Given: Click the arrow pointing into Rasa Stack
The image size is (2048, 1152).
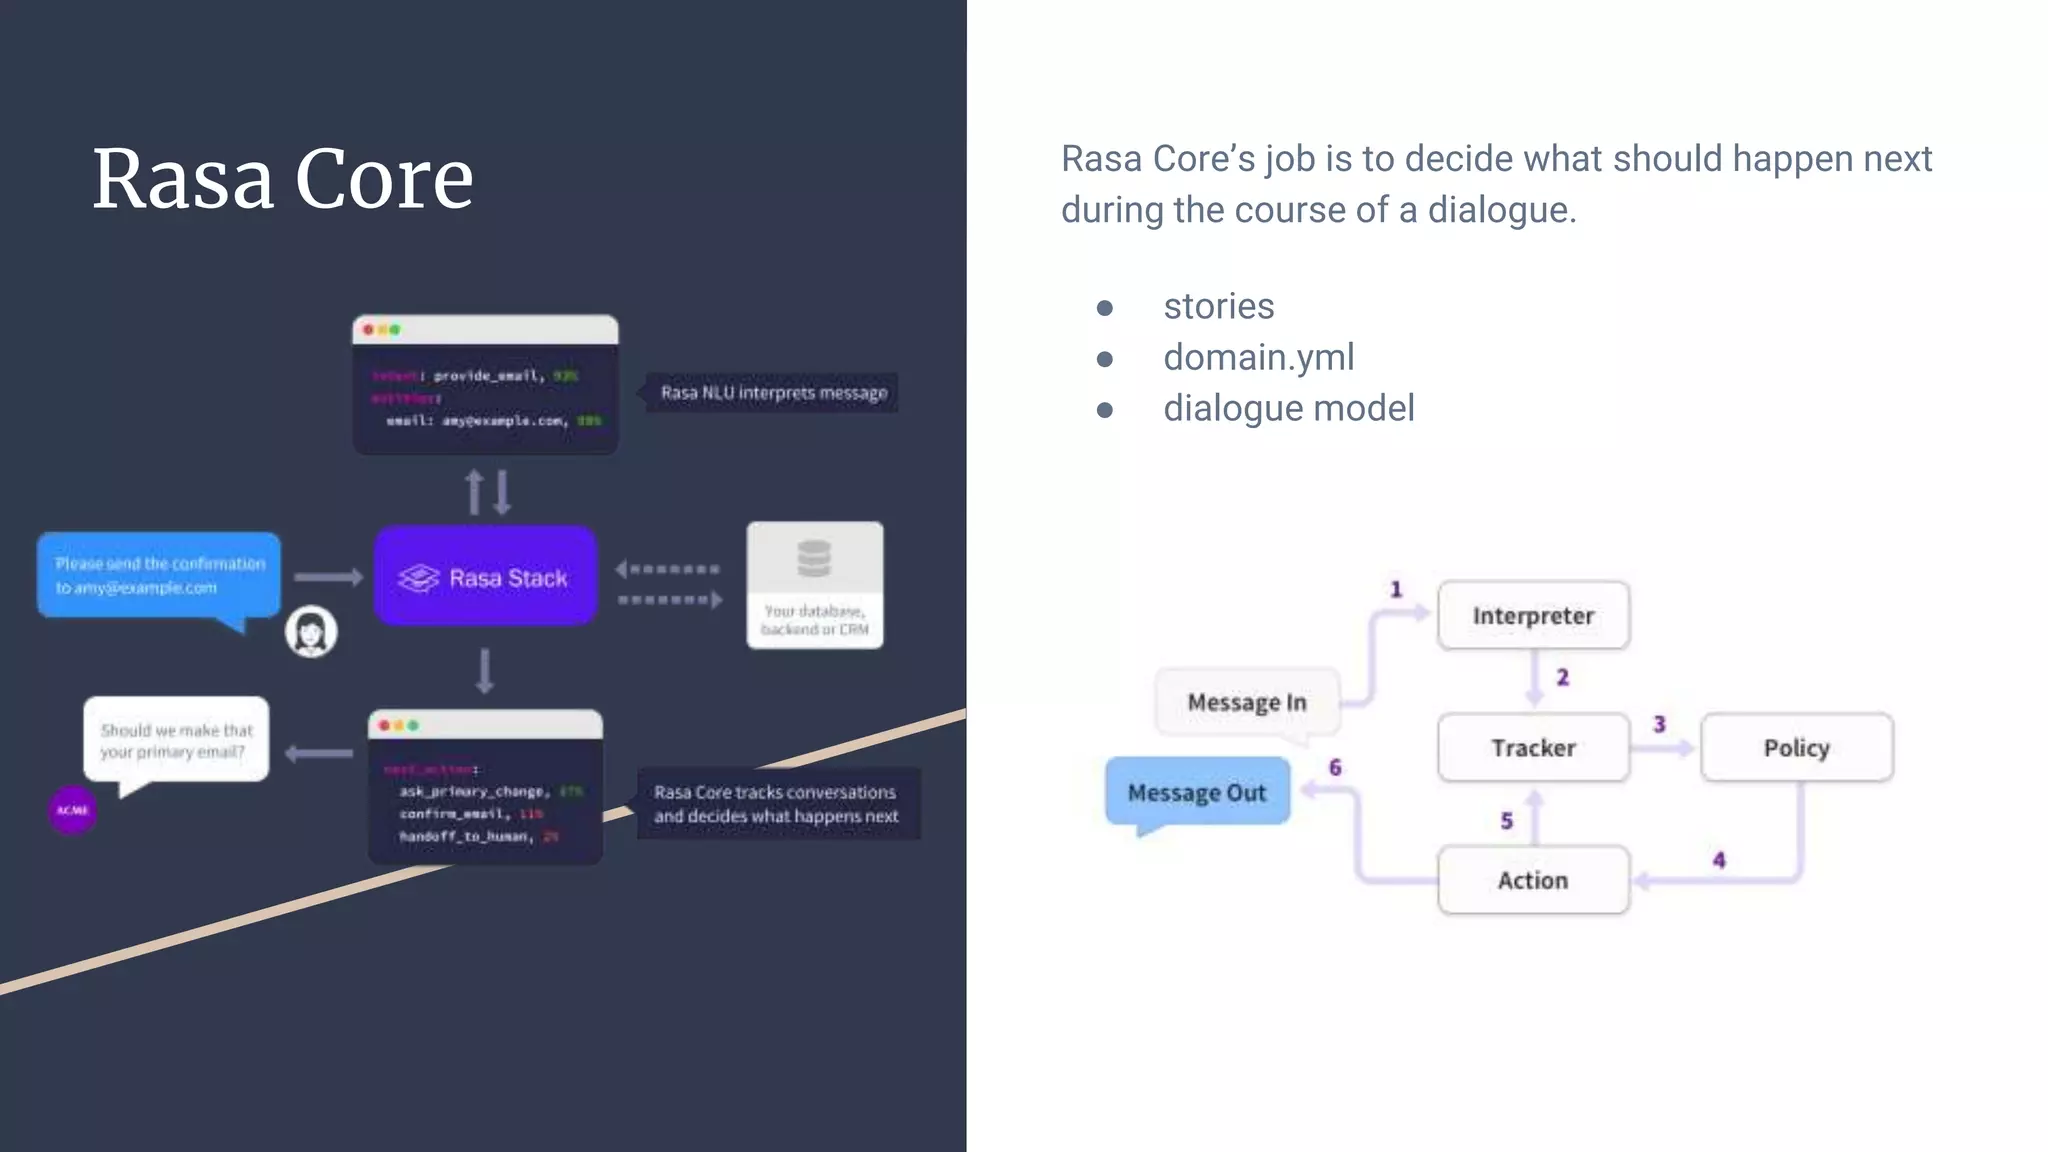Looking at the screenshot, I should 328,577.
